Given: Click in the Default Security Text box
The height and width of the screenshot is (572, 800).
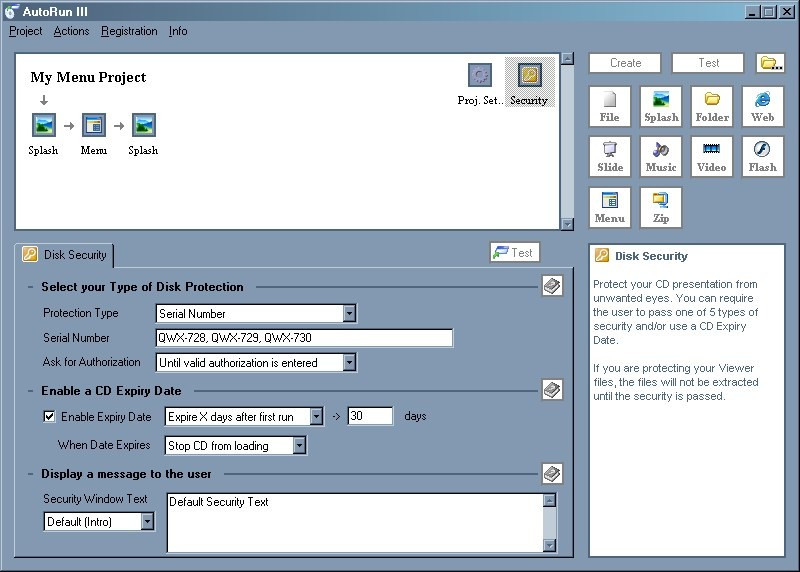Looking at the screenshot, I should (355, 522).
